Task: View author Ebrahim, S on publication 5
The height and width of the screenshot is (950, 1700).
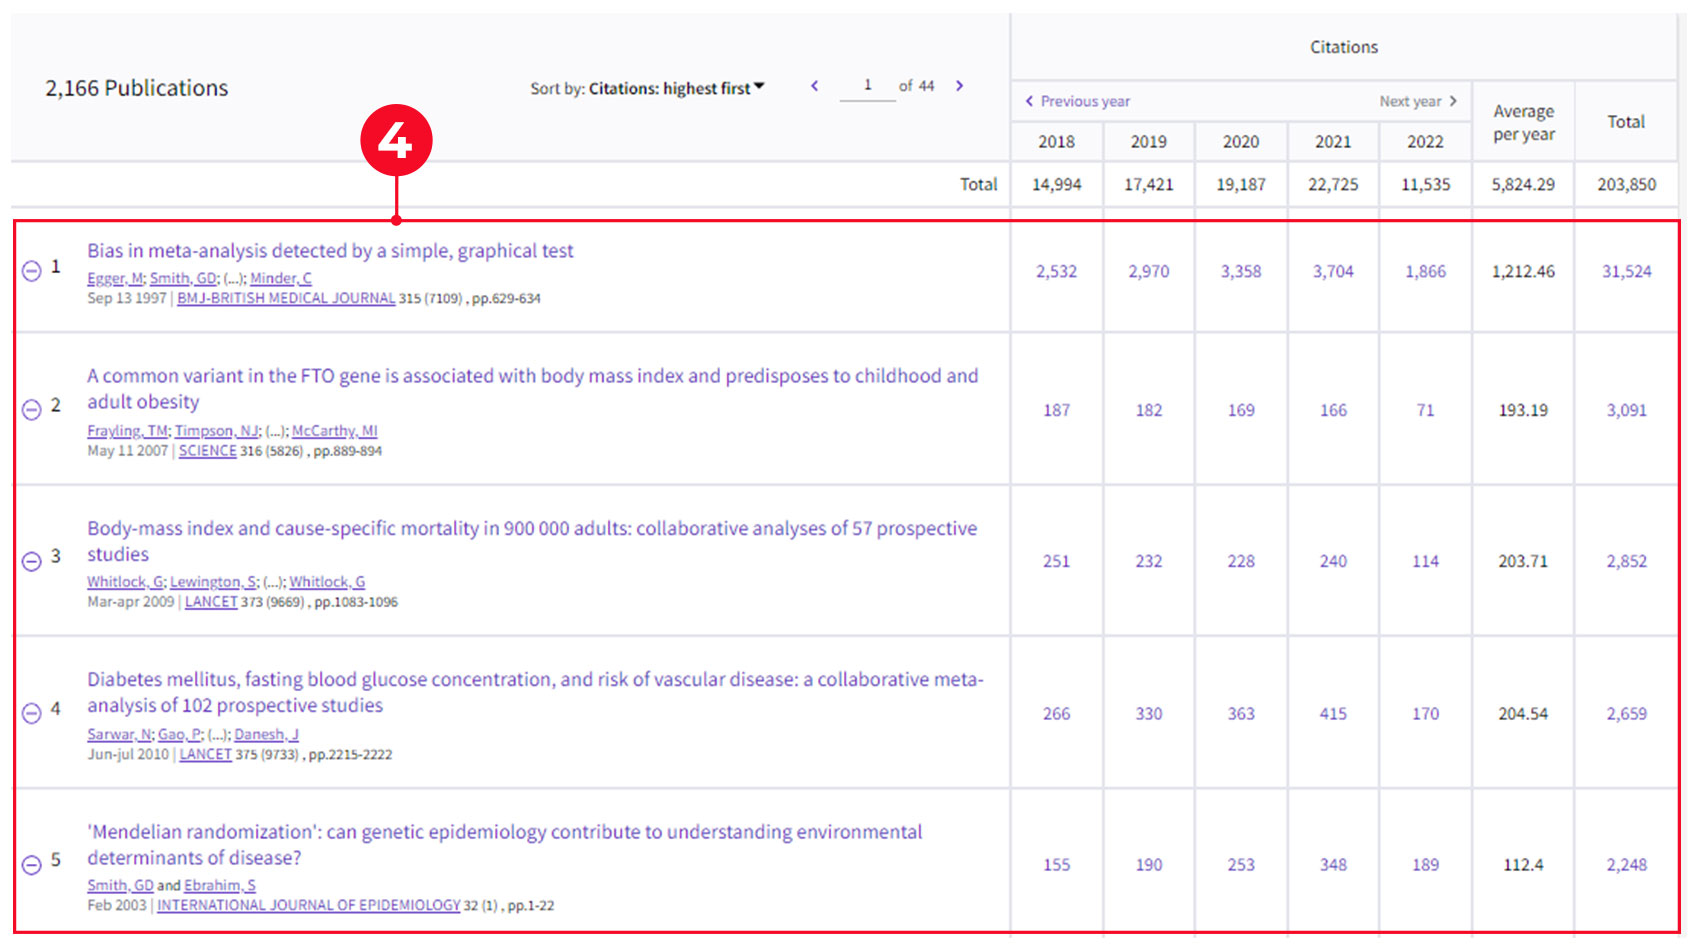Action: pos(219,885)
